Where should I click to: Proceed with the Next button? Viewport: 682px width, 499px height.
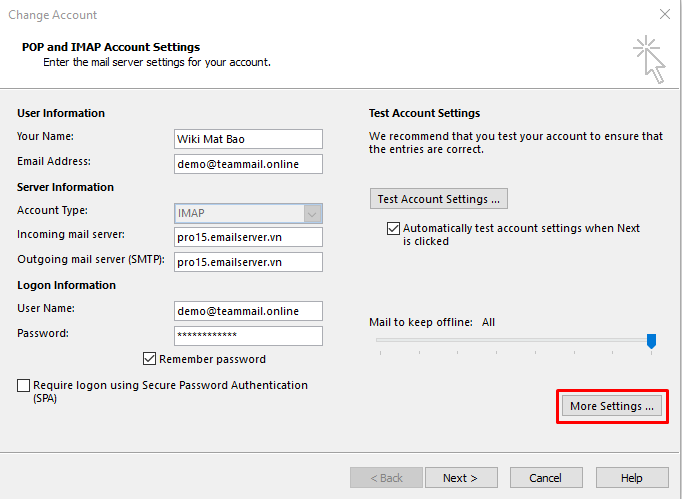(461, 478)
